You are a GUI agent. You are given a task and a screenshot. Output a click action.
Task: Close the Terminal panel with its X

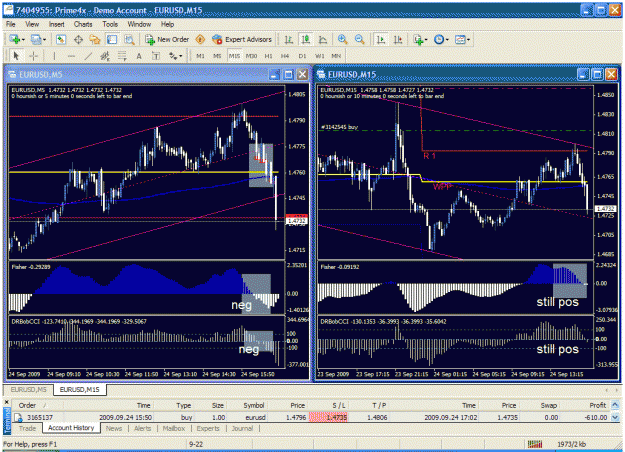pyautogui.click(x=6, y=402)
